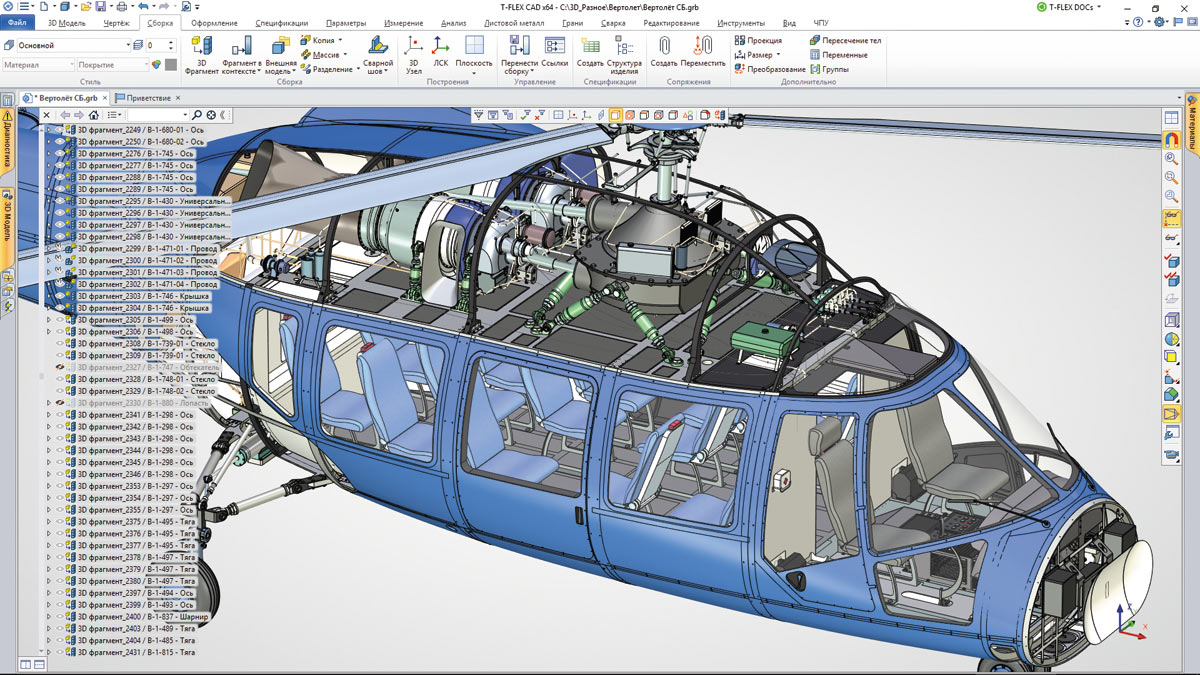Click the Преобразование command

click(x=770, y=69)
